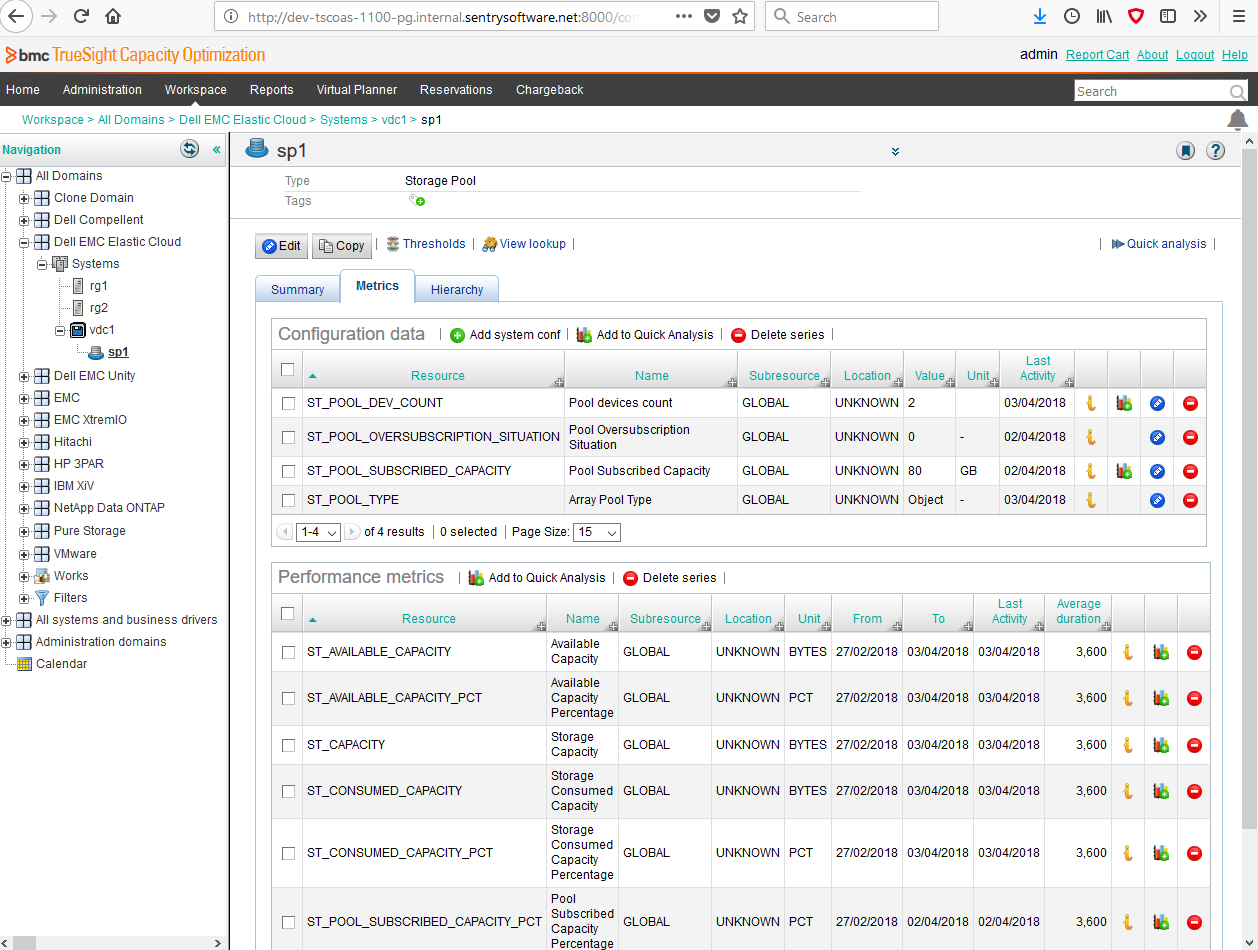
Task: Check the ST_POOL_TYPE row checkbox
Action: point(288,500)
